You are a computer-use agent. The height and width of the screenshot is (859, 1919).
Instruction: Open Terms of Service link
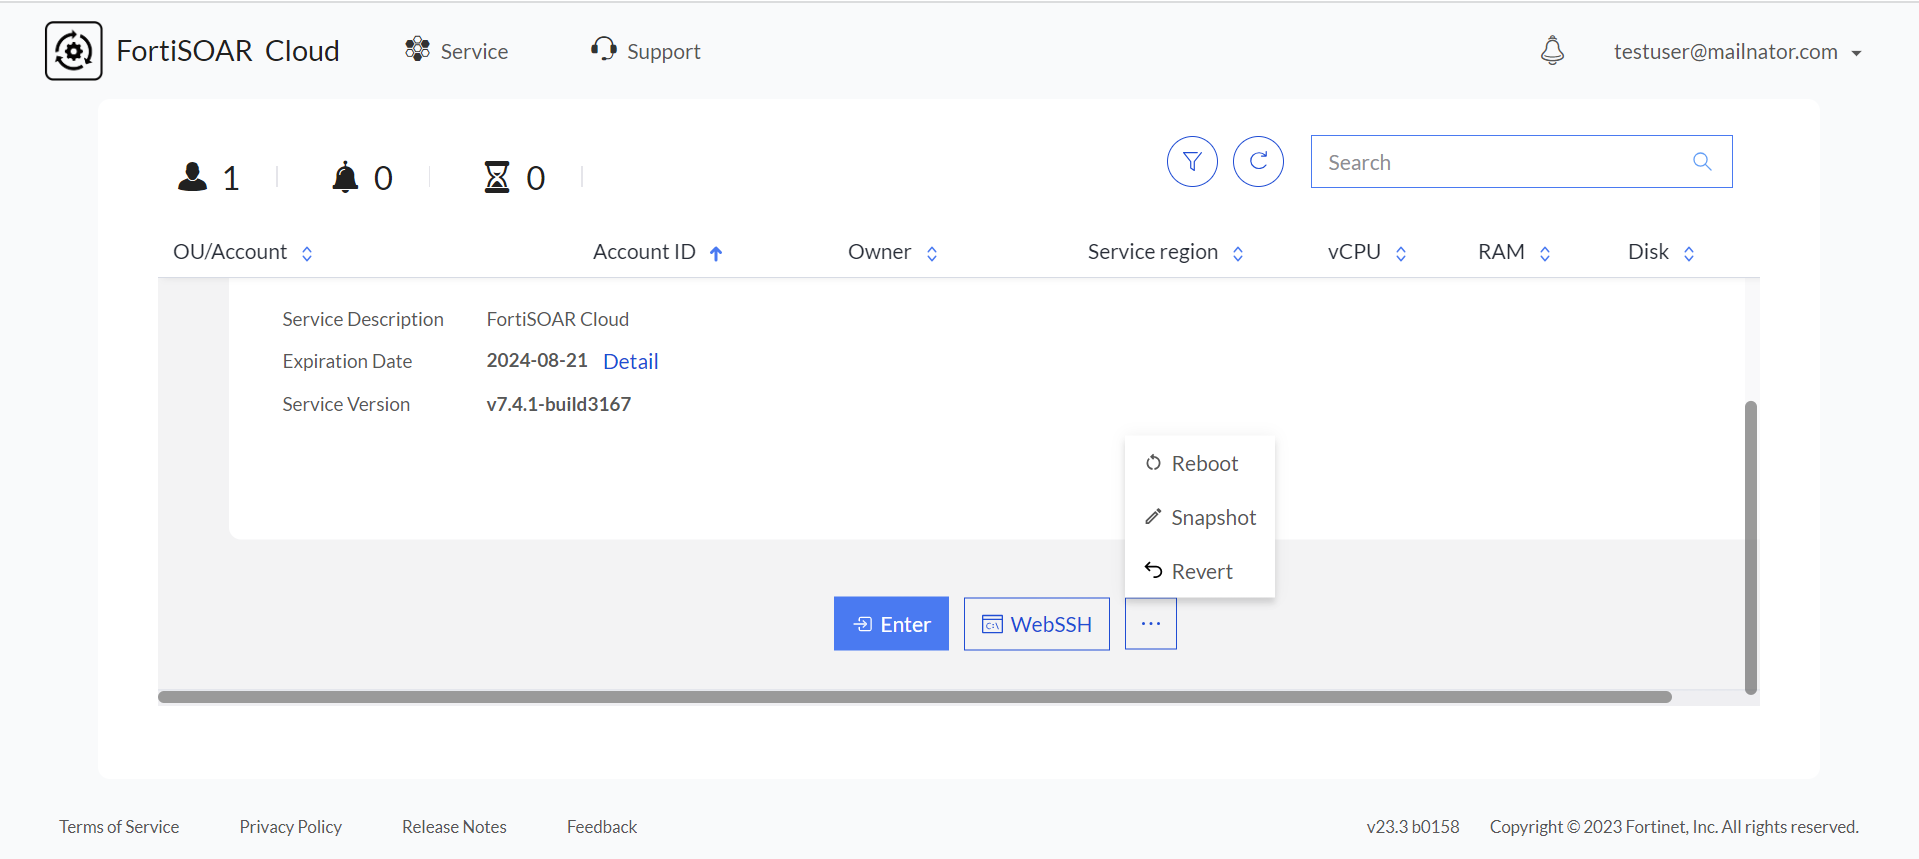pos(119,827)
